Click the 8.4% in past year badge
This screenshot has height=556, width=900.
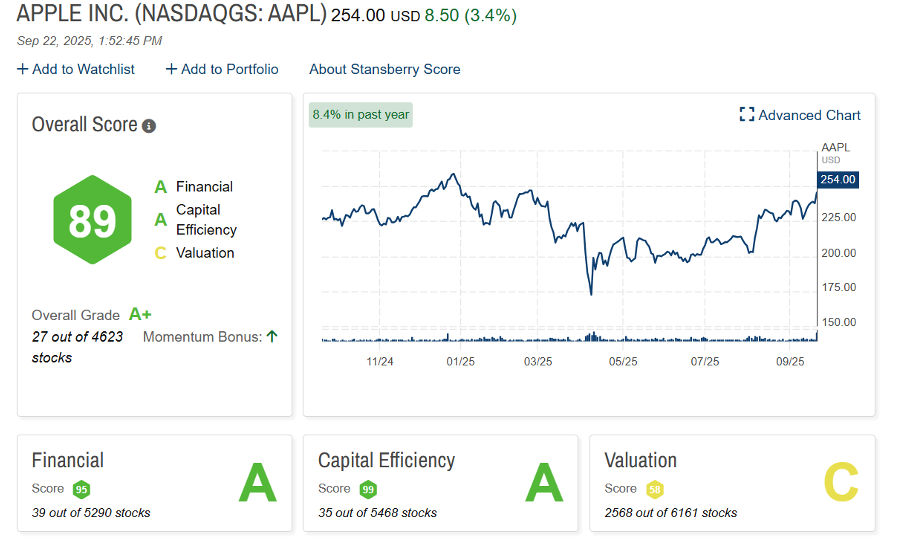click(361, 115)
